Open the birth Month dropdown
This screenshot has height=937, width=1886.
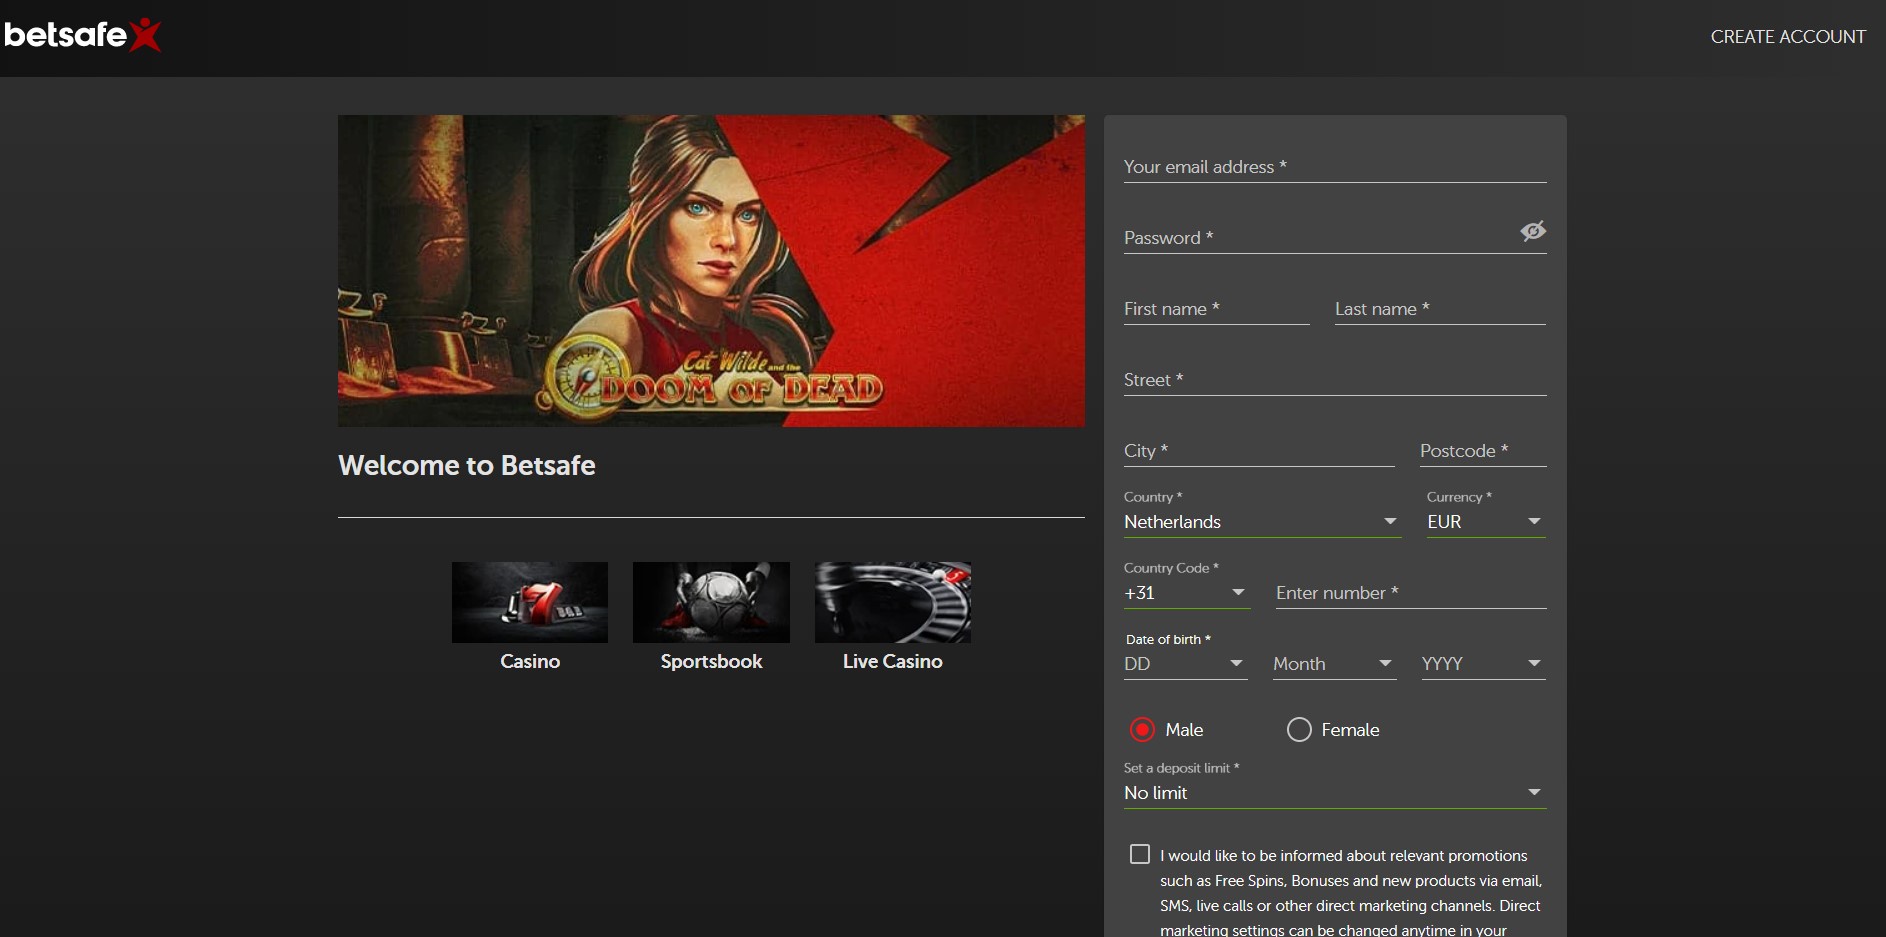pos(1333,664)
